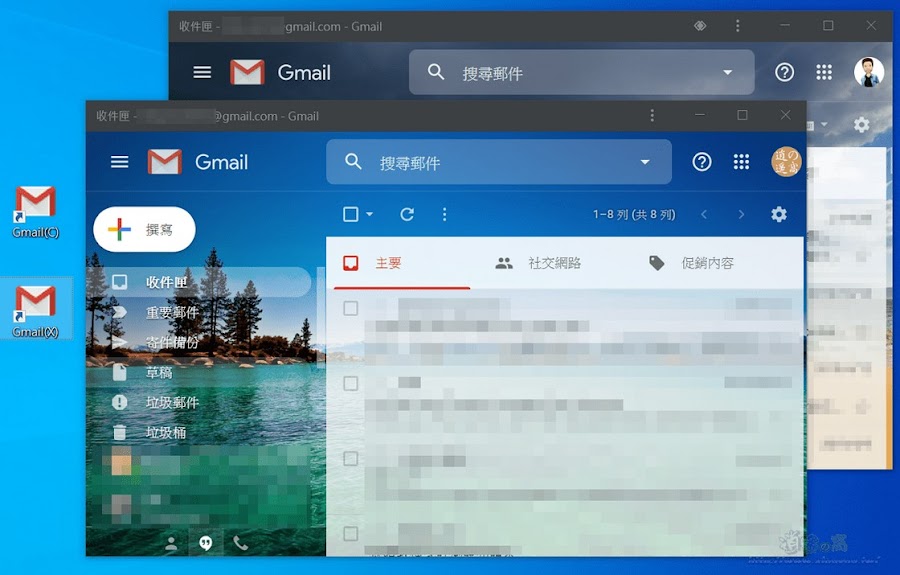Switch to 社交網路 tab
Image resolution: width=900 pixels, height=575 pixels.
pyautogui.click(x=554, y=263)
